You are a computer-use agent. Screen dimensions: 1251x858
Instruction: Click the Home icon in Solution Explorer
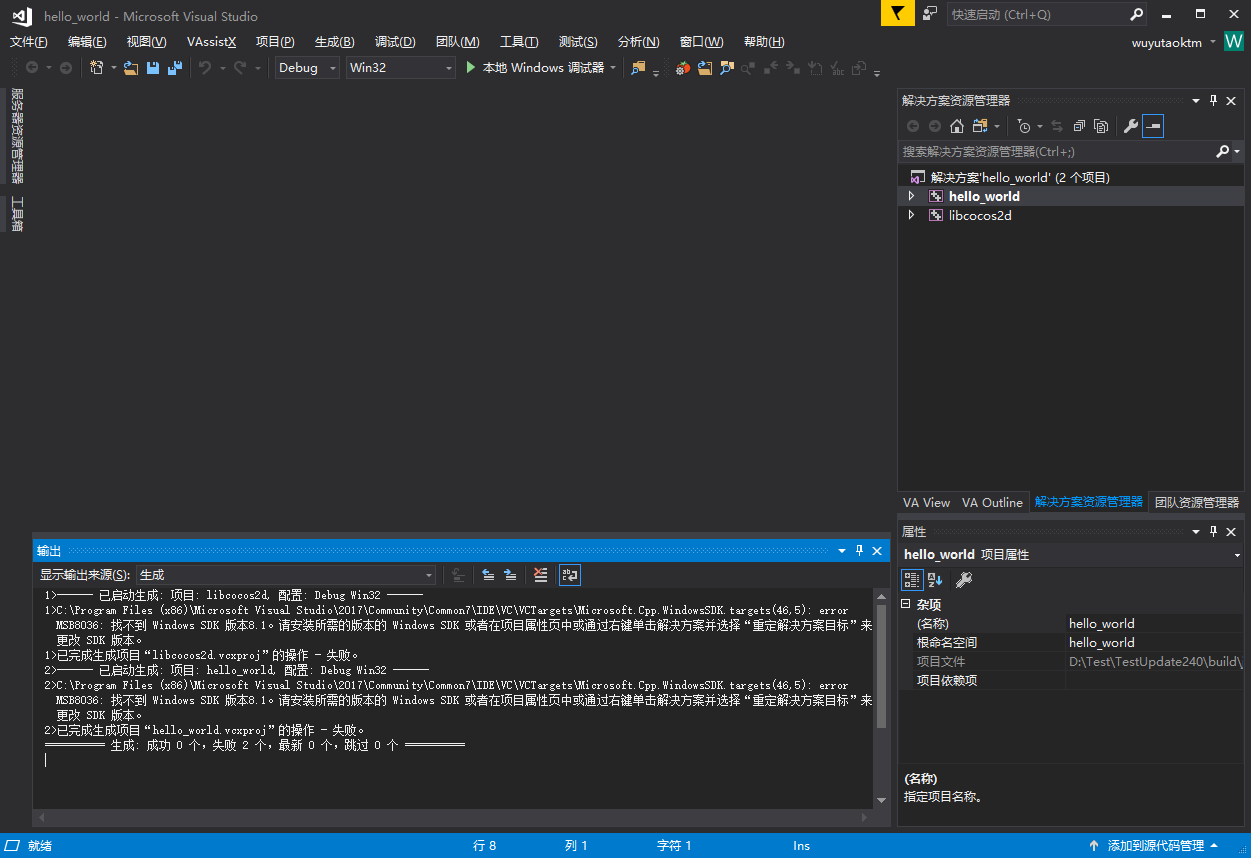[957, 126]
